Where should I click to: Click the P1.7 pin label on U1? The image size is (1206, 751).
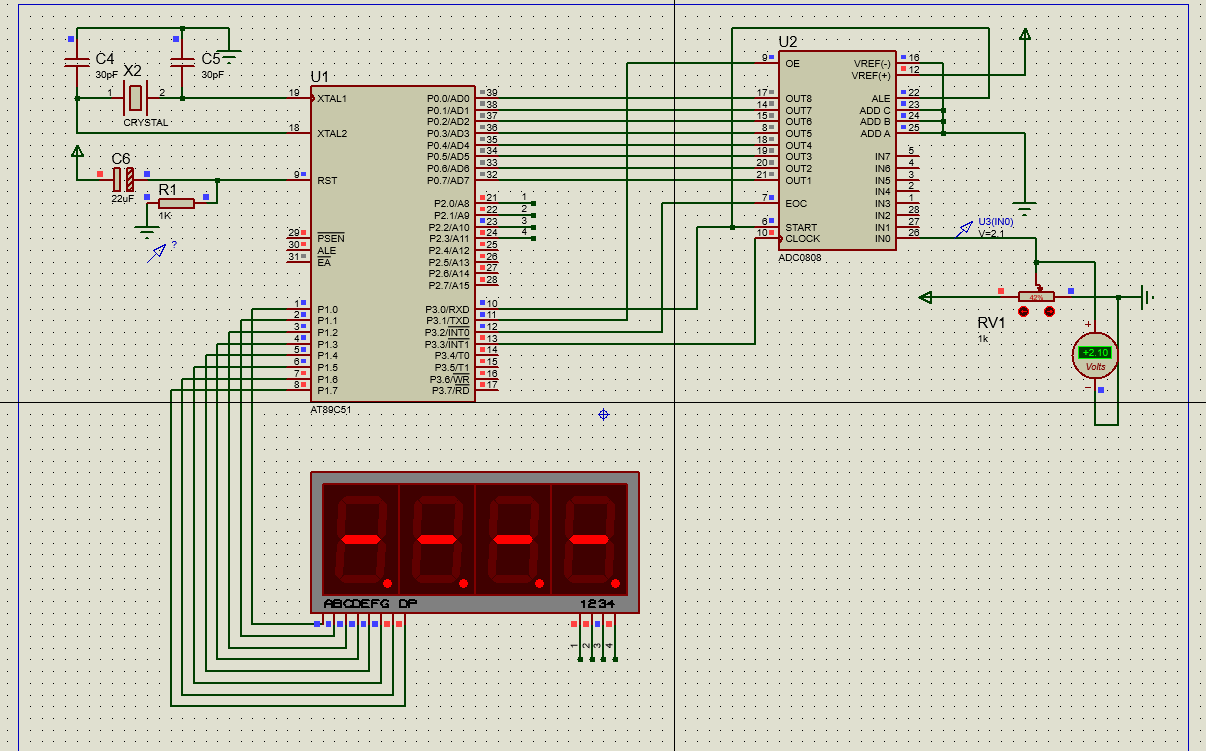point(327,390)
